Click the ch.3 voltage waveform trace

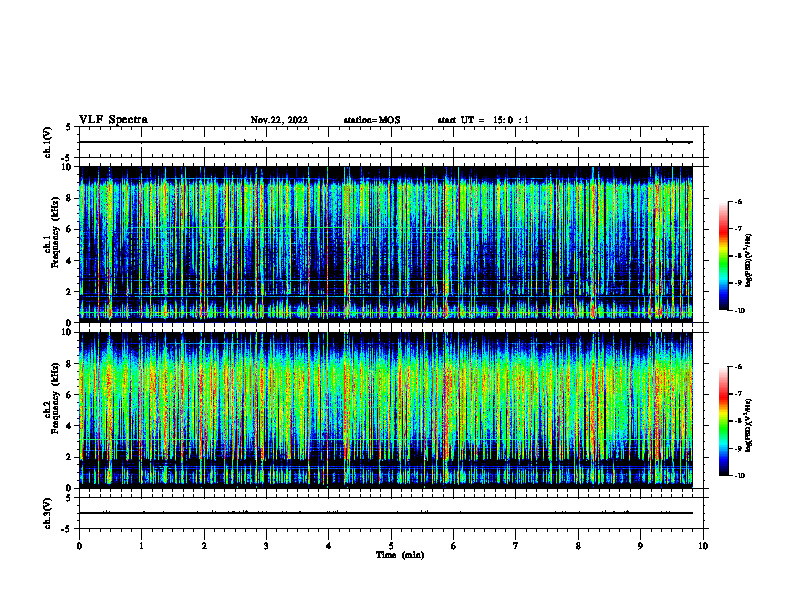[x=386, y=513]
